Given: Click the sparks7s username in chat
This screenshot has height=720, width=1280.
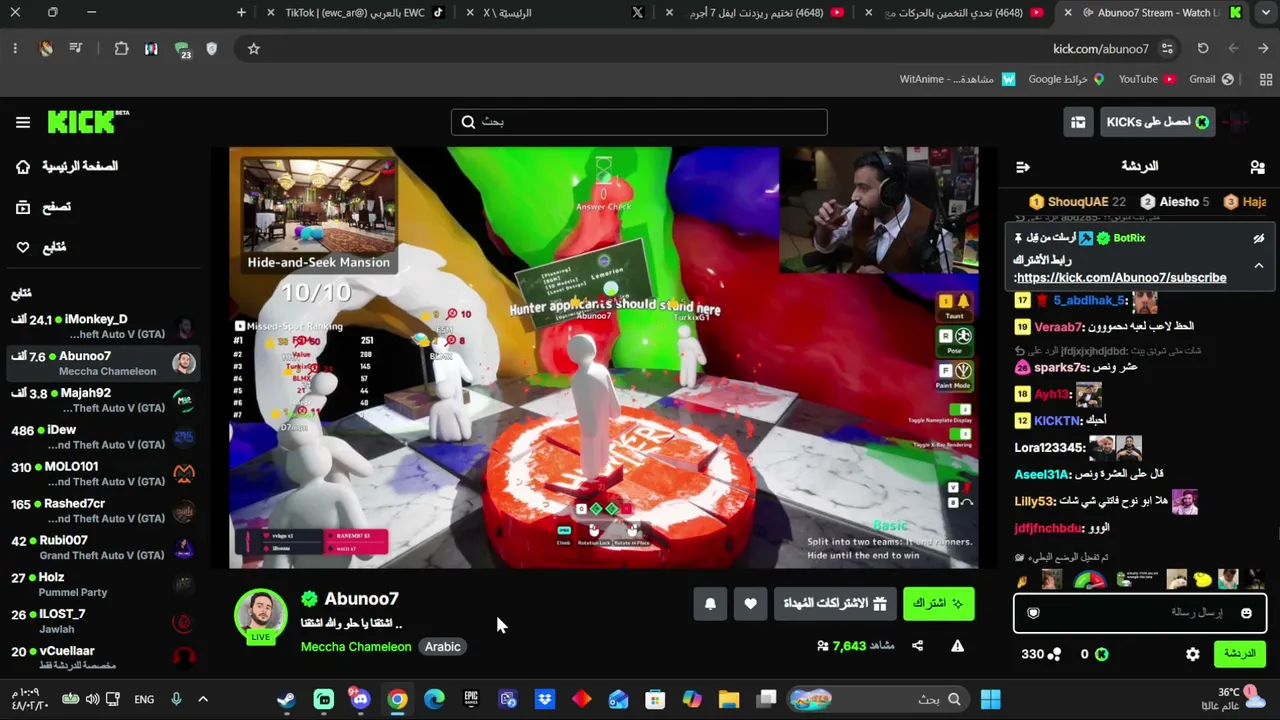Looking at the screenshot, I should point(1061,368).
